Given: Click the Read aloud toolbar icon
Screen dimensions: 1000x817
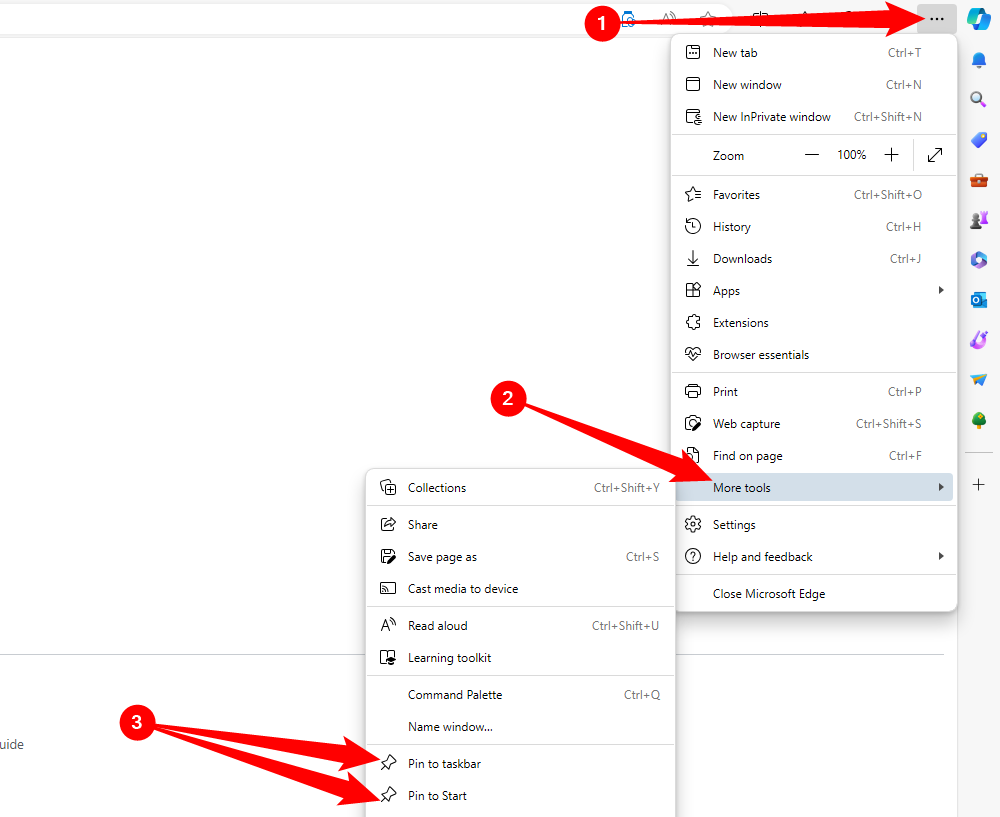Looking at the screenshot, I should (x=667, y=18).
